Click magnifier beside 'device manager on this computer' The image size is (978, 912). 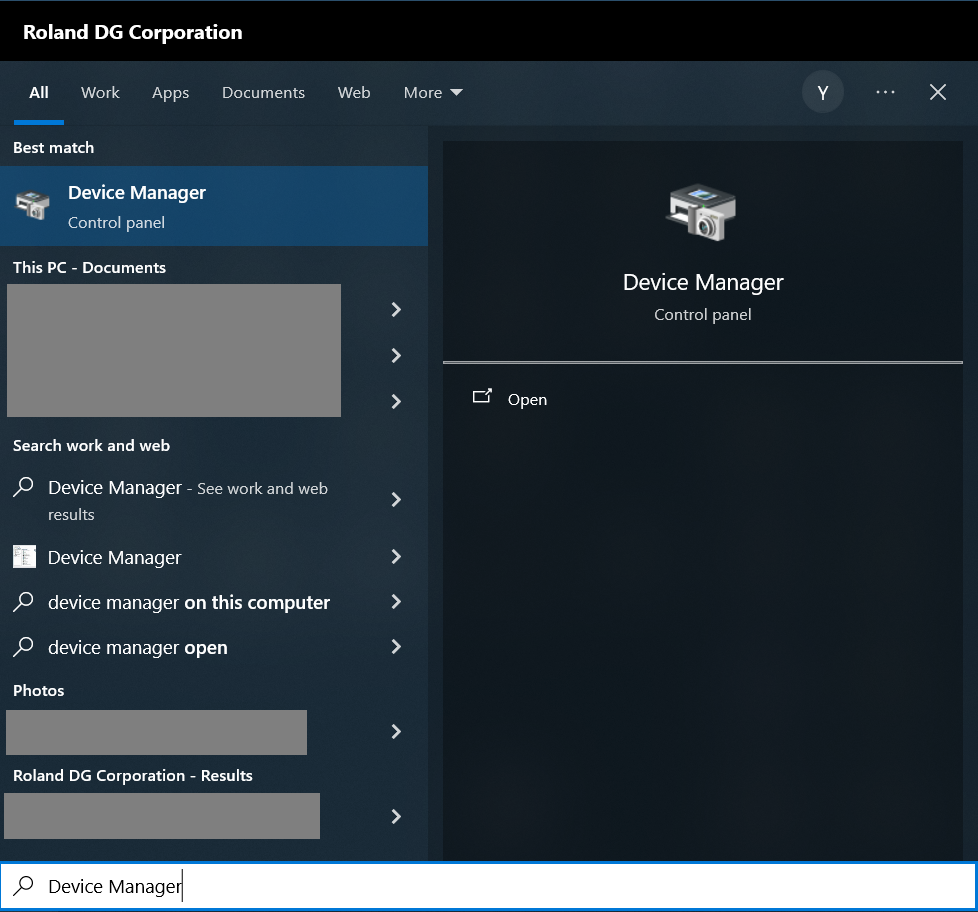pyautogui.click(x=24, y=602)
